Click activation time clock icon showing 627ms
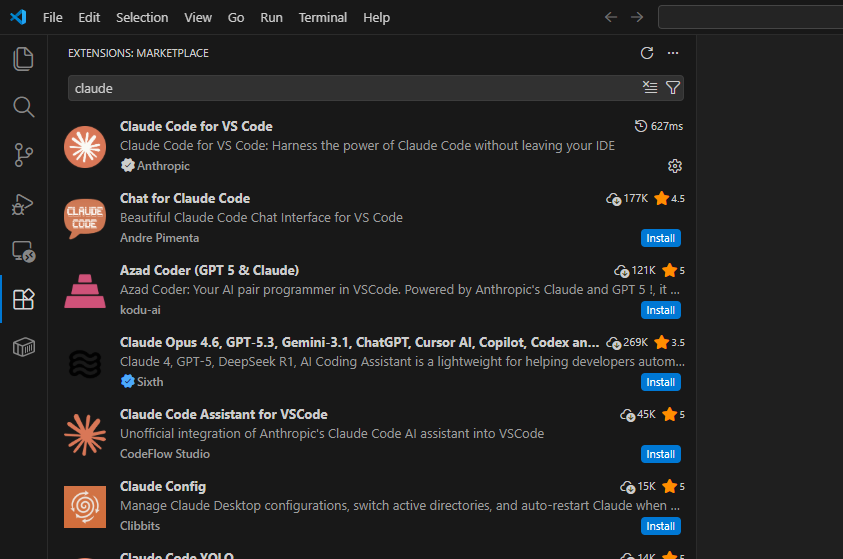This screenshot has width=843, height=559. pos(640,126)
